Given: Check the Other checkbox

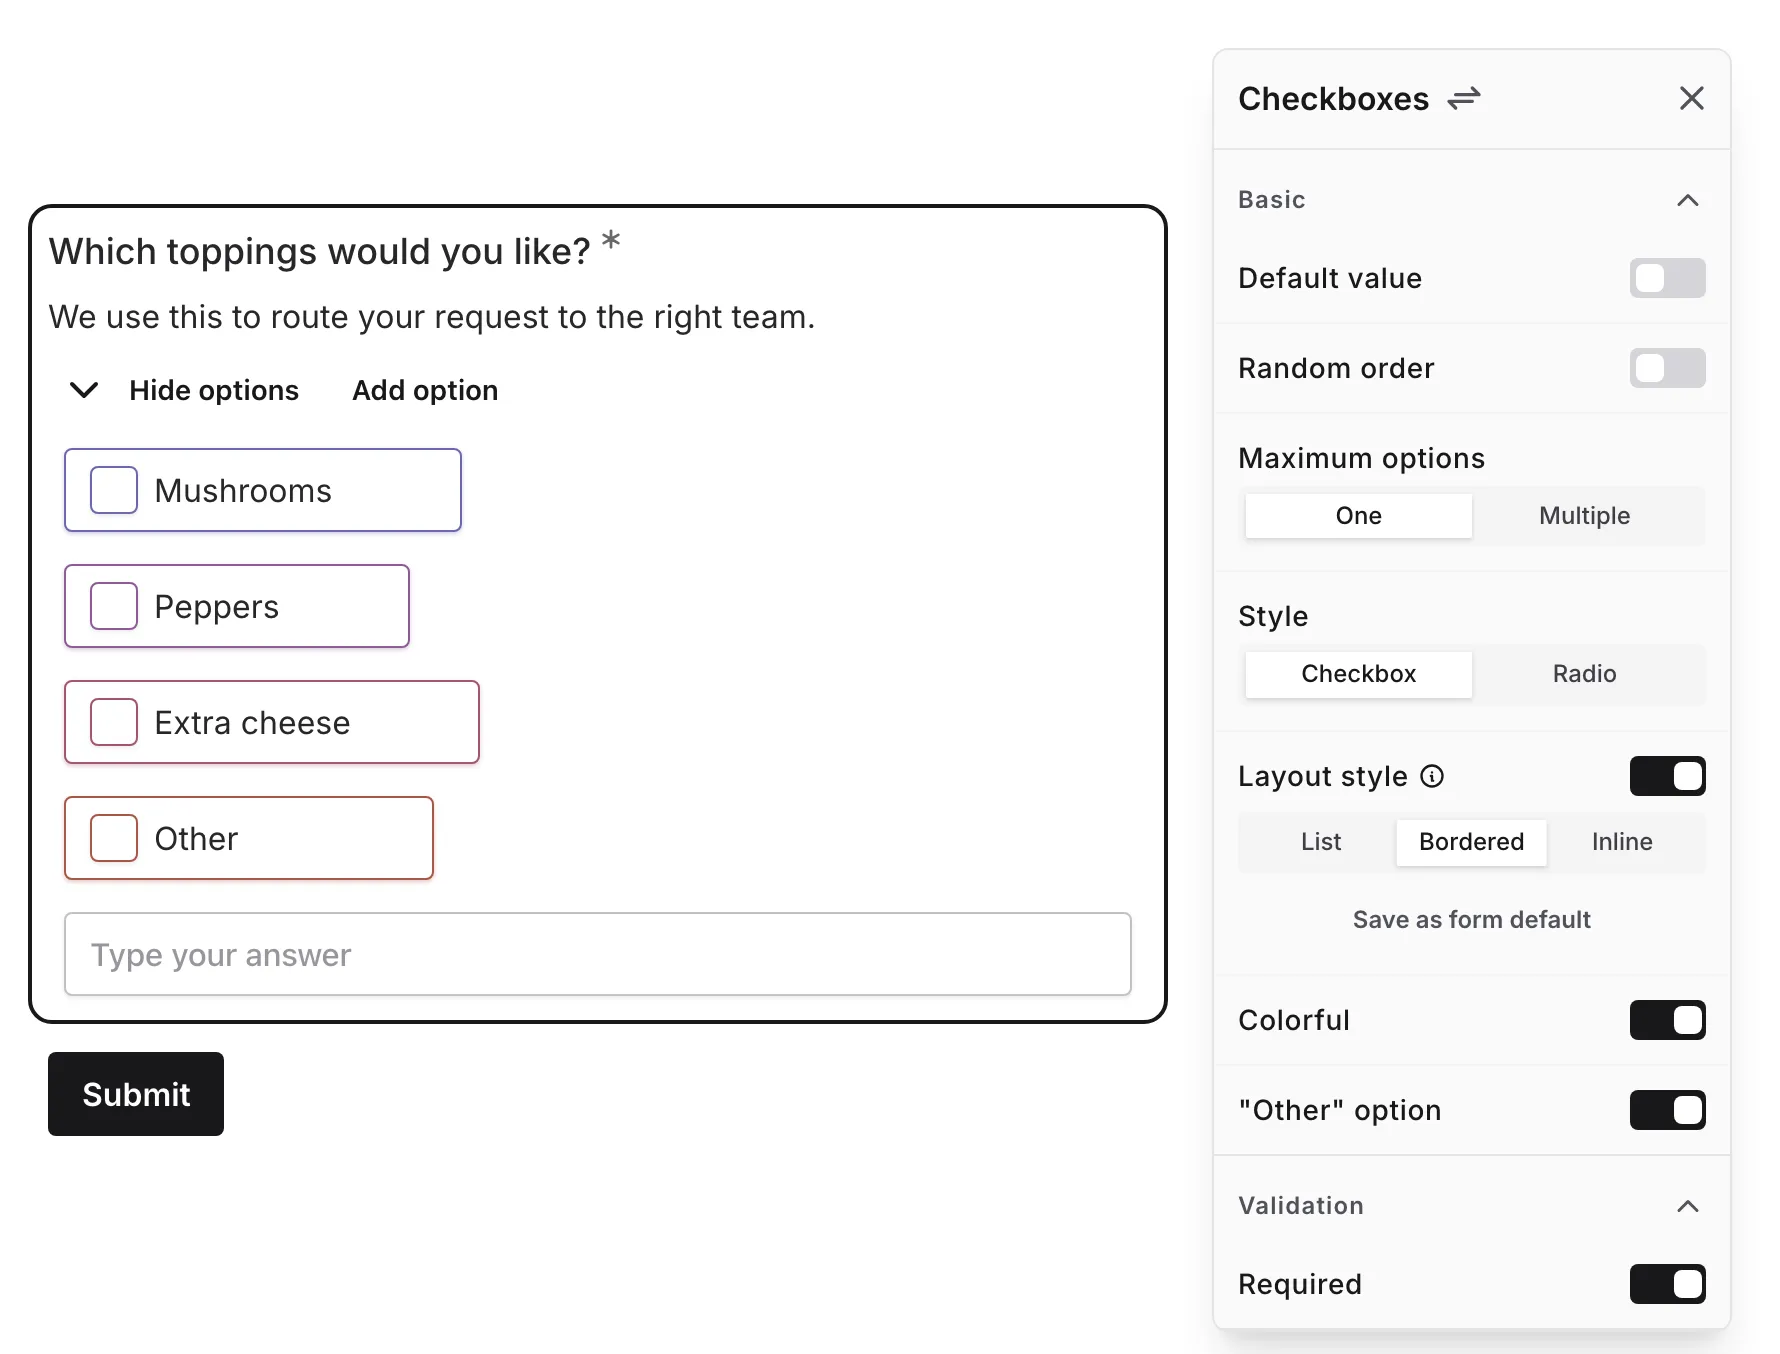Looking at the screenshot, I should 114,838.
